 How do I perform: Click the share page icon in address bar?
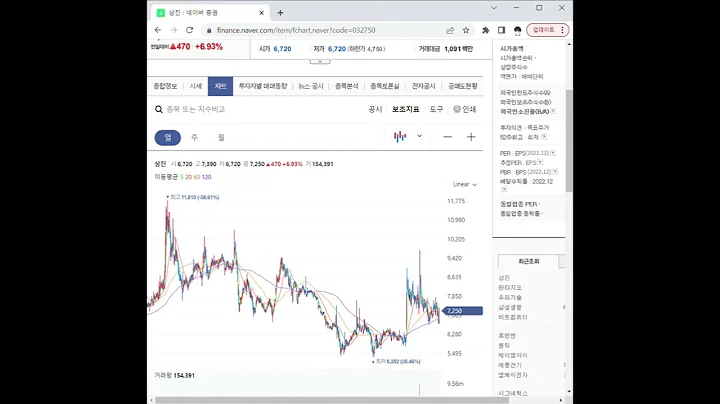click(450, 30)
